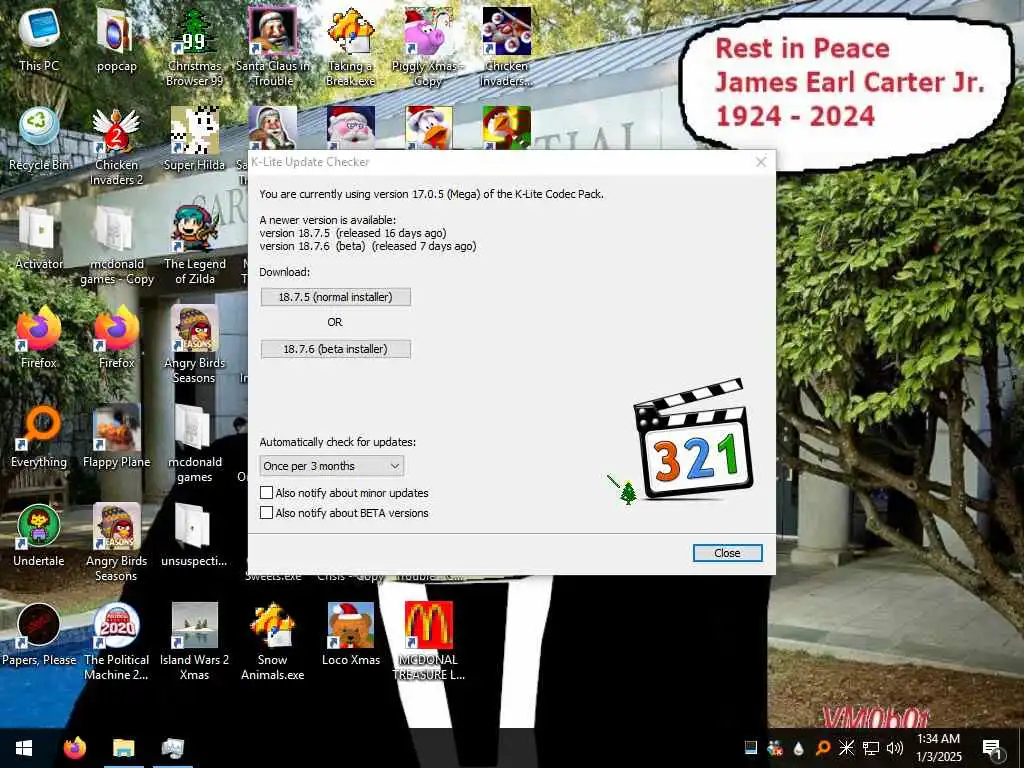Click the network tray icon
The image size is (1024, 768).
(871, 748)
